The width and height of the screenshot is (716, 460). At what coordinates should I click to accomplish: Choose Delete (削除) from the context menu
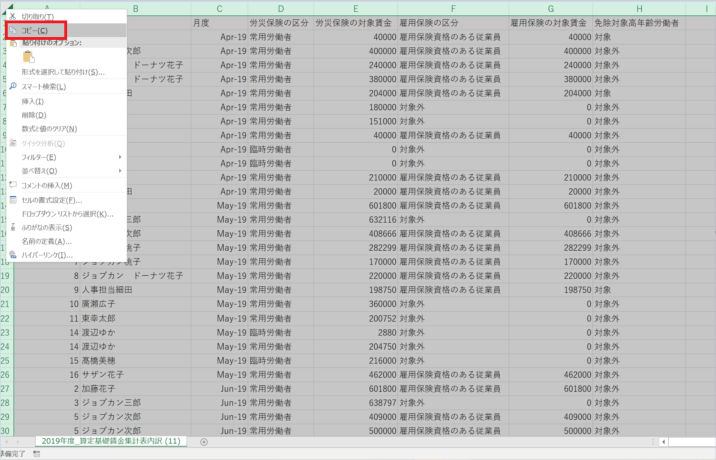coord(67,115)
